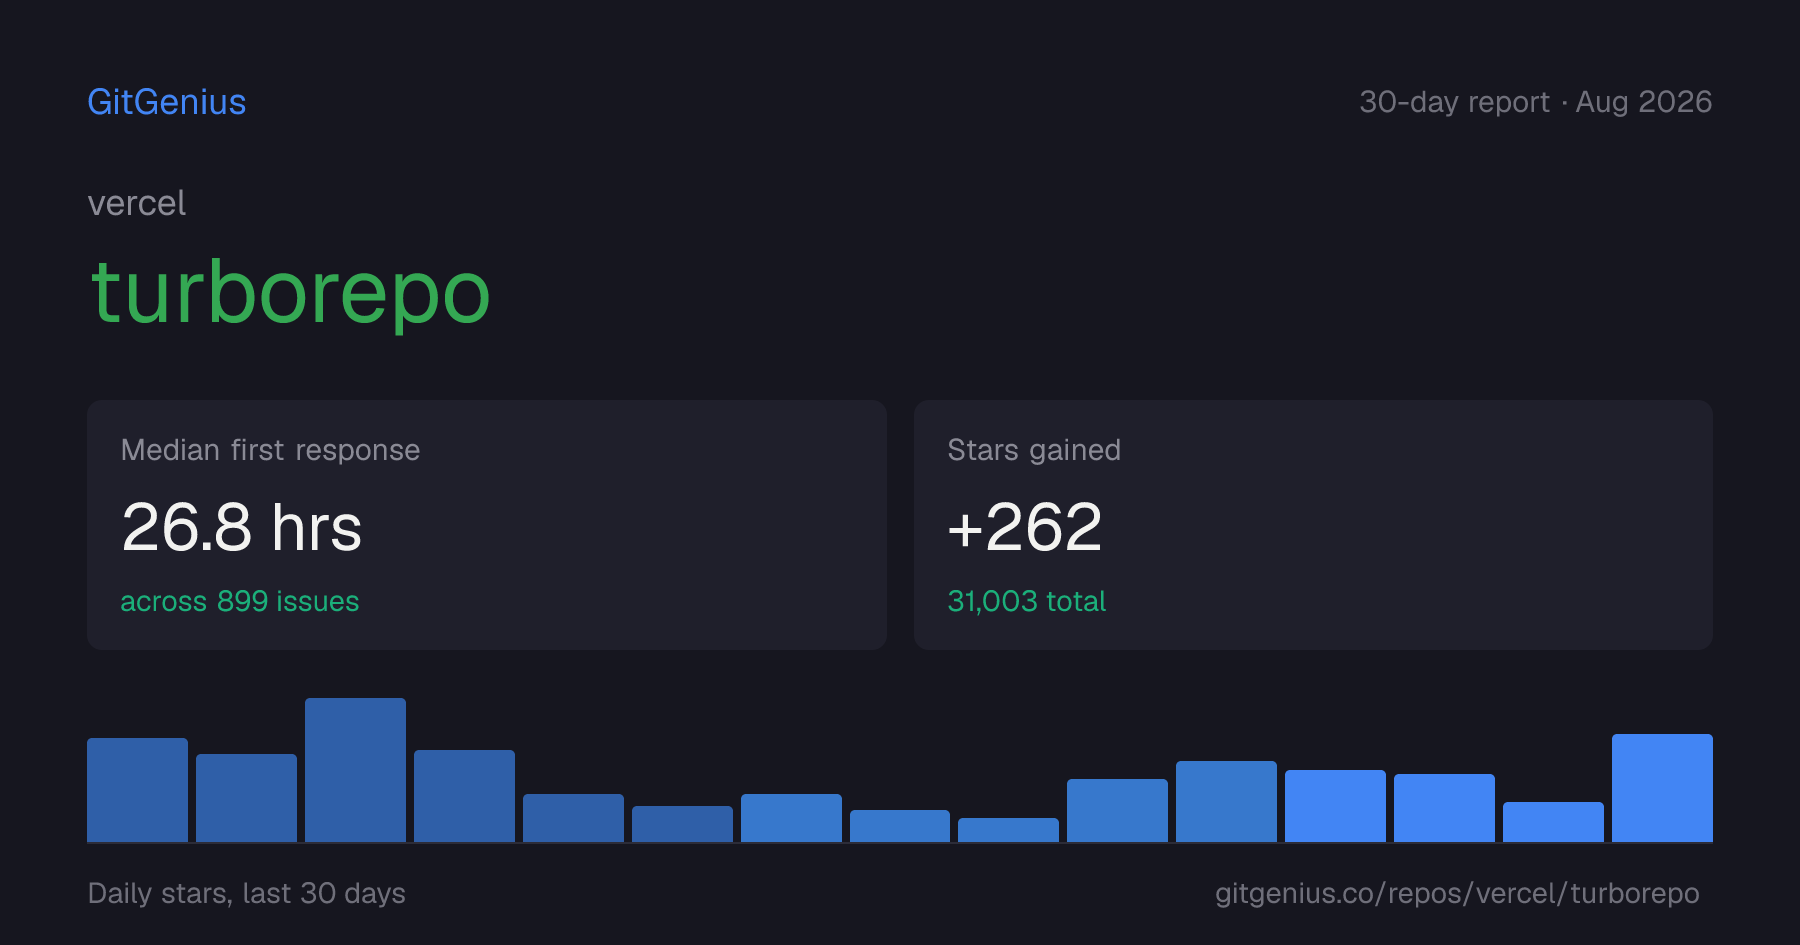Click the "26.8 hrs" value
This screenshot has width=1800, height=945.
[241, 527]
